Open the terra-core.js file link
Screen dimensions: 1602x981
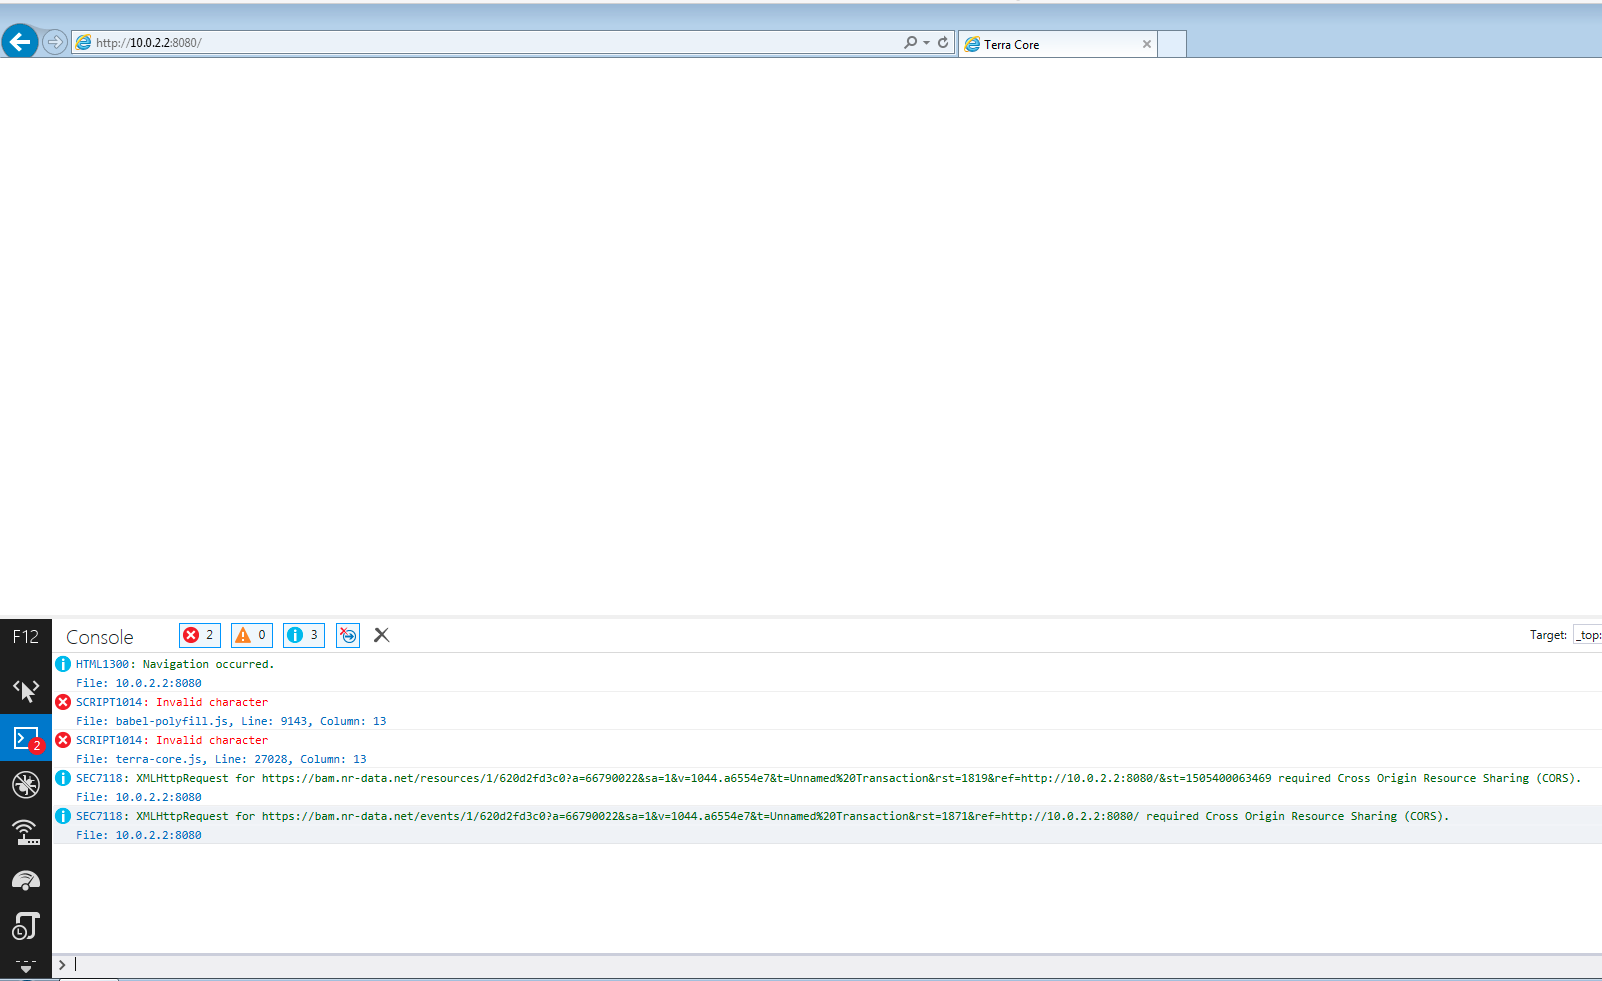[x=158, y=758]
